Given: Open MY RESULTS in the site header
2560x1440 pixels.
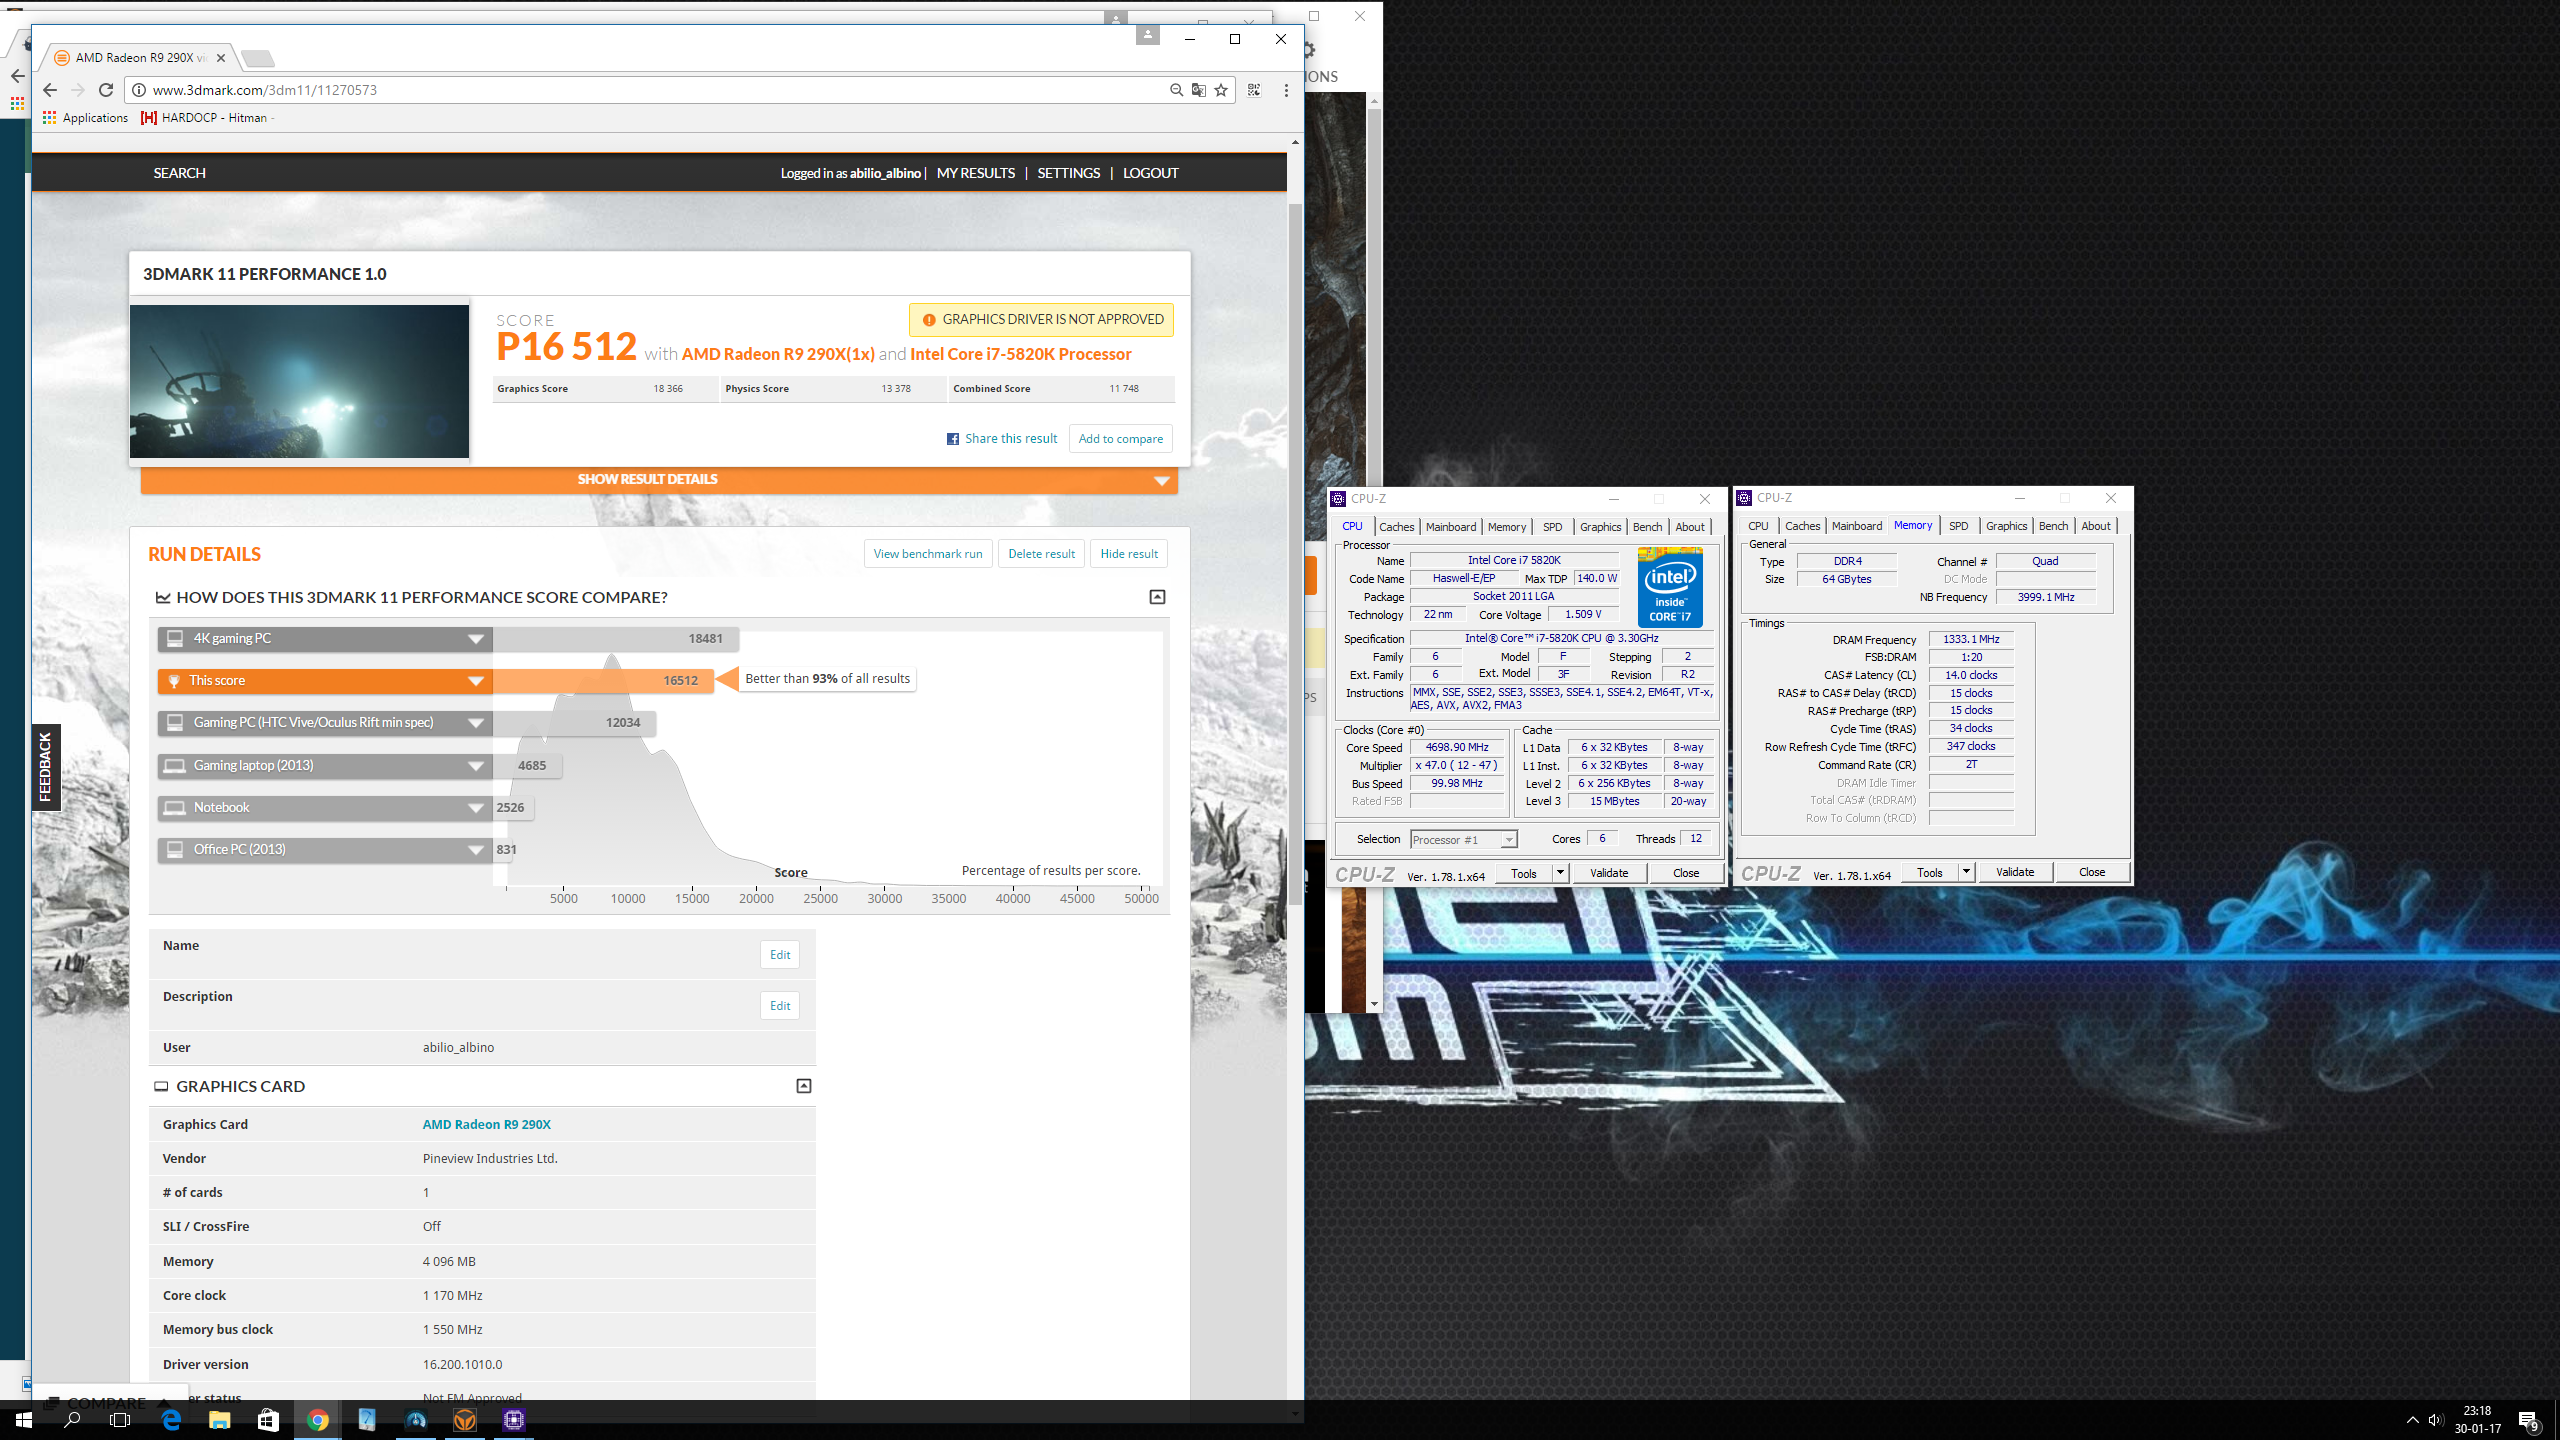Looking at the screenshot, I should click(x=976, y=173).
